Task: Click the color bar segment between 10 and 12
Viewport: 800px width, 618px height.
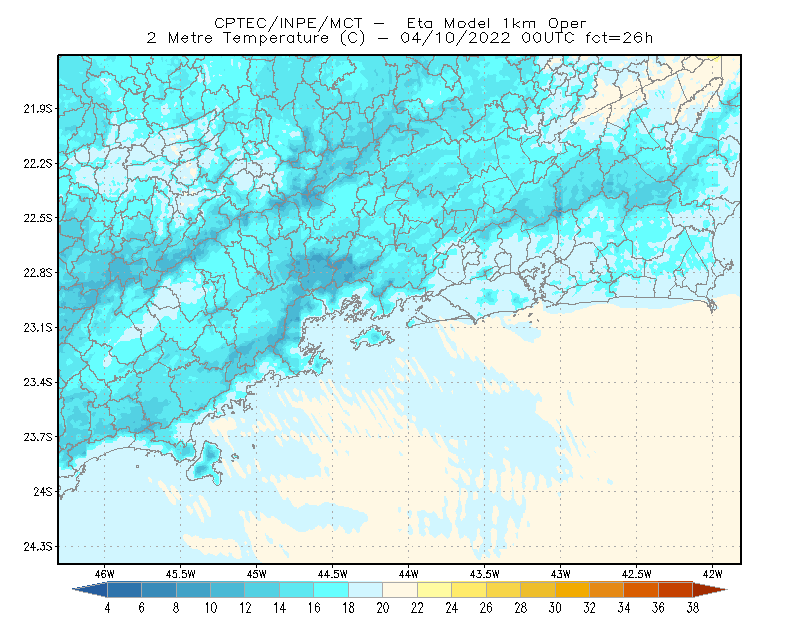Action: (x=228, y=590)
